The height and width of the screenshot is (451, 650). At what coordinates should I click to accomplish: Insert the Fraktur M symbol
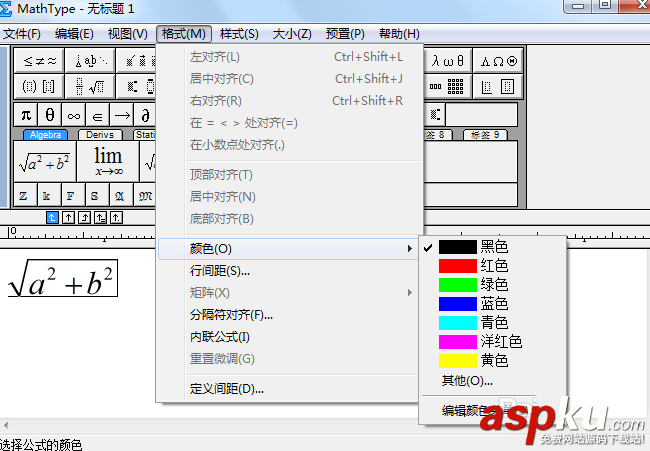tap(145, 195)
